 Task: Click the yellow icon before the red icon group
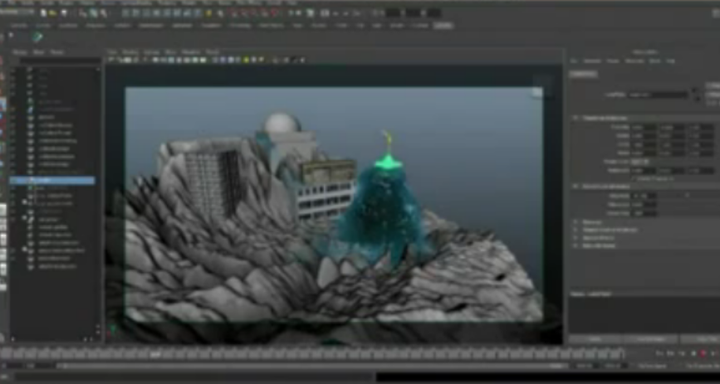(208, 13)
